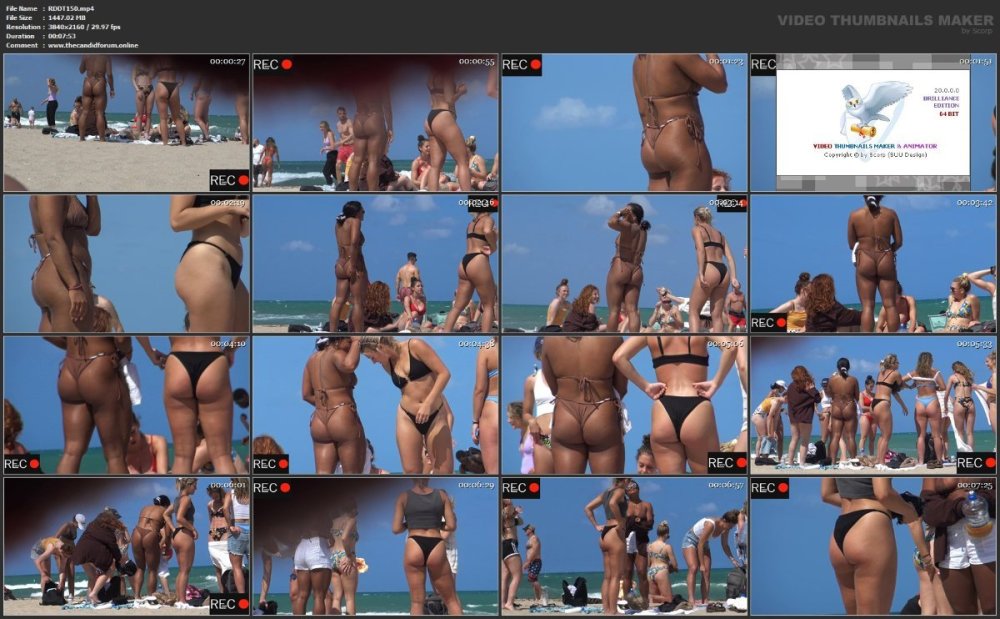
Task: Click the RDDT150.mp4 file name text
Action: (x=71, y=8)
